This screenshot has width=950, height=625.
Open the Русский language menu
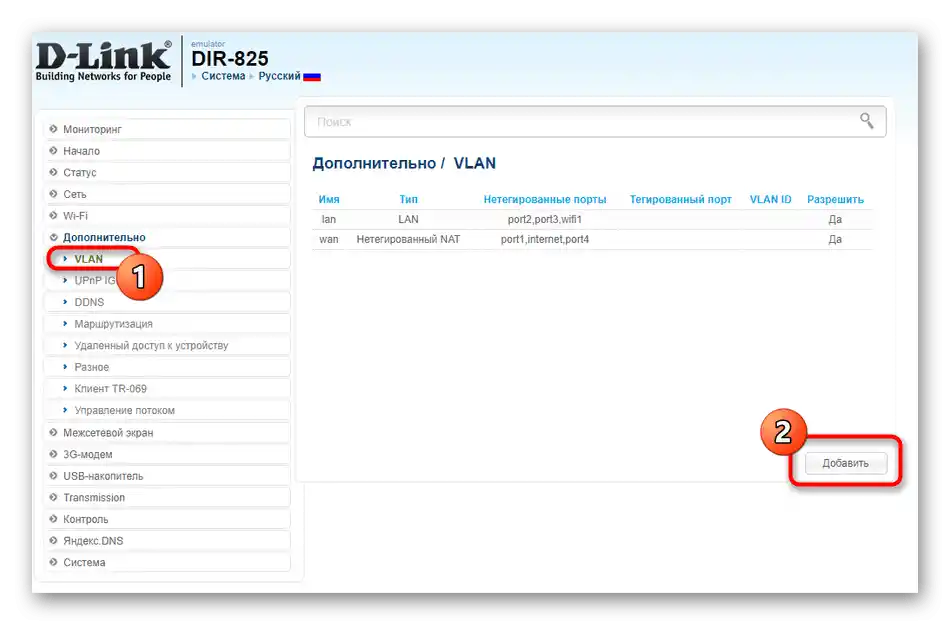[279, 76]
